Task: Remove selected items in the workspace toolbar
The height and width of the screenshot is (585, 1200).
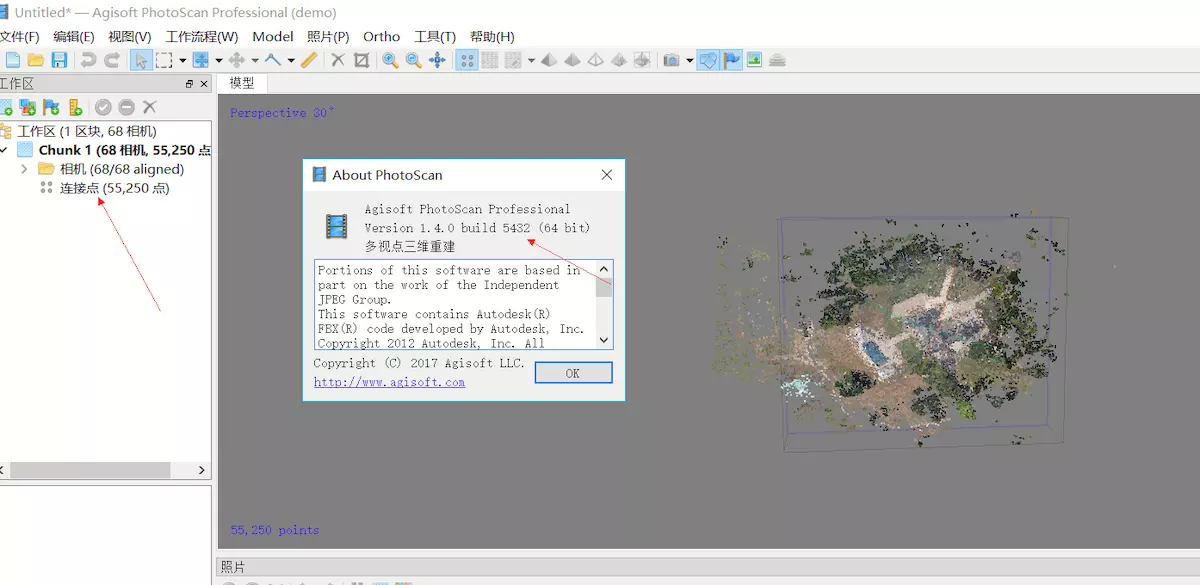Action: (150, 107)
